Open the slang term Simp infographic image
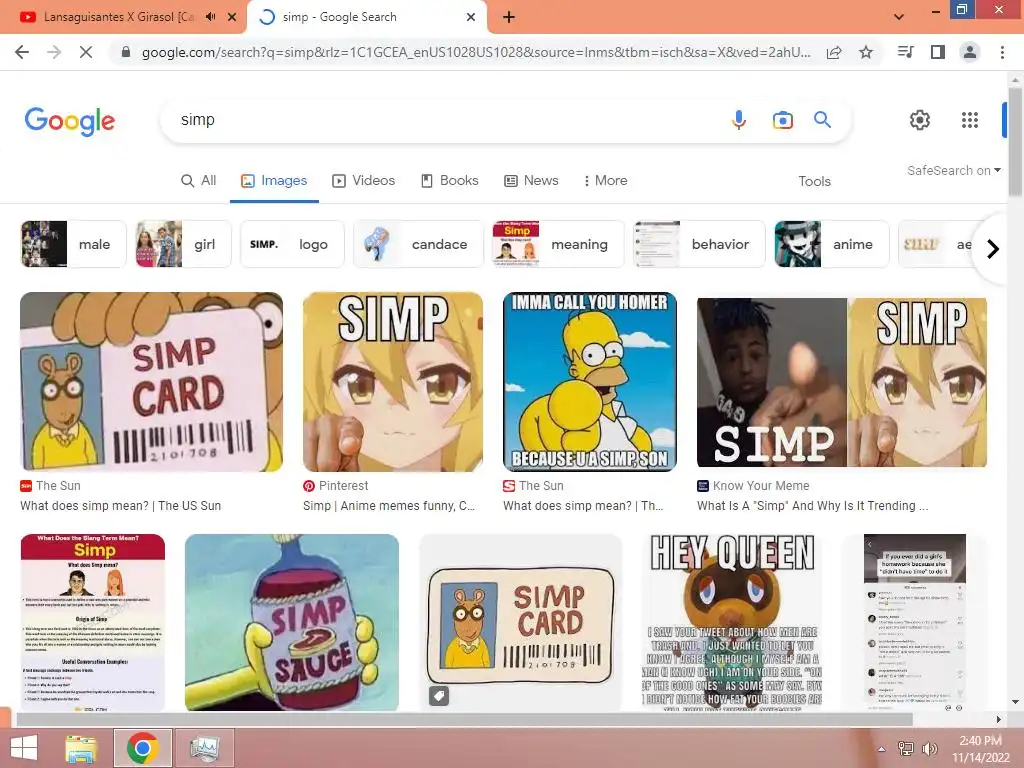The image size is (1024, 768). 93,622
